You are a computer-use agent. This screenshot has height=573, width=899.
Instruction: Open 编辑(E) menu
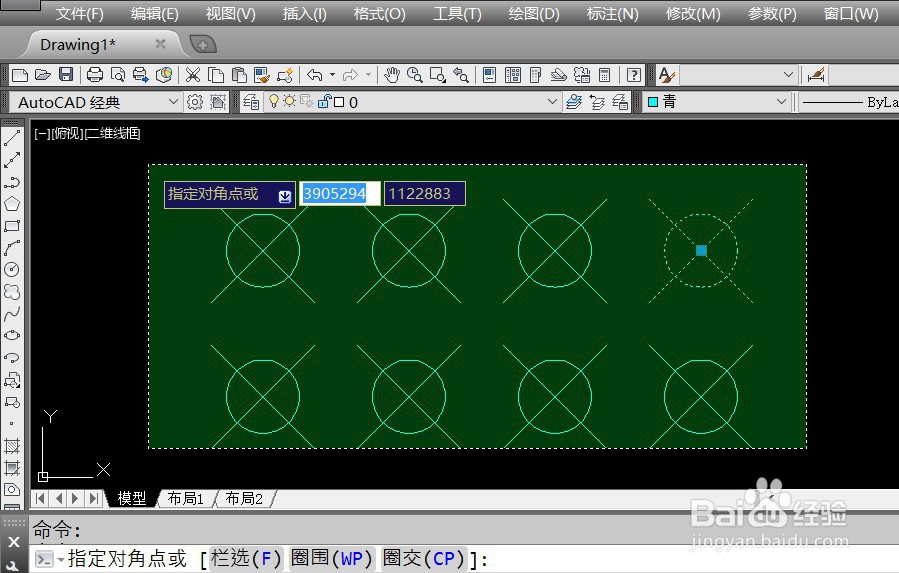click(x=155, y=13)
